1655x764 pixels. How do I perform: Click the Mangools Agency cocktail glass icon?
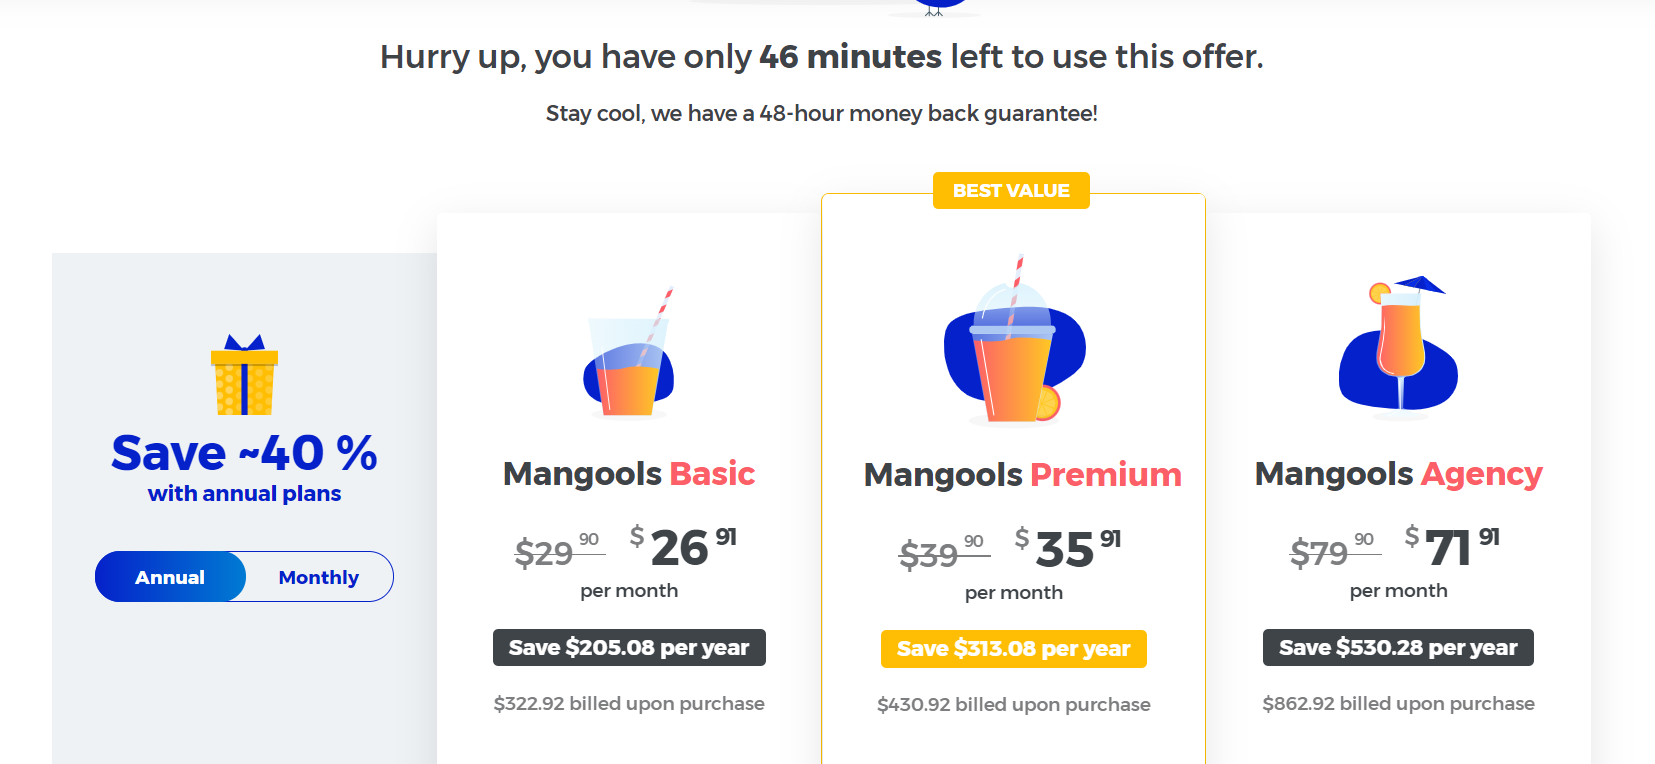point(1398,343)
